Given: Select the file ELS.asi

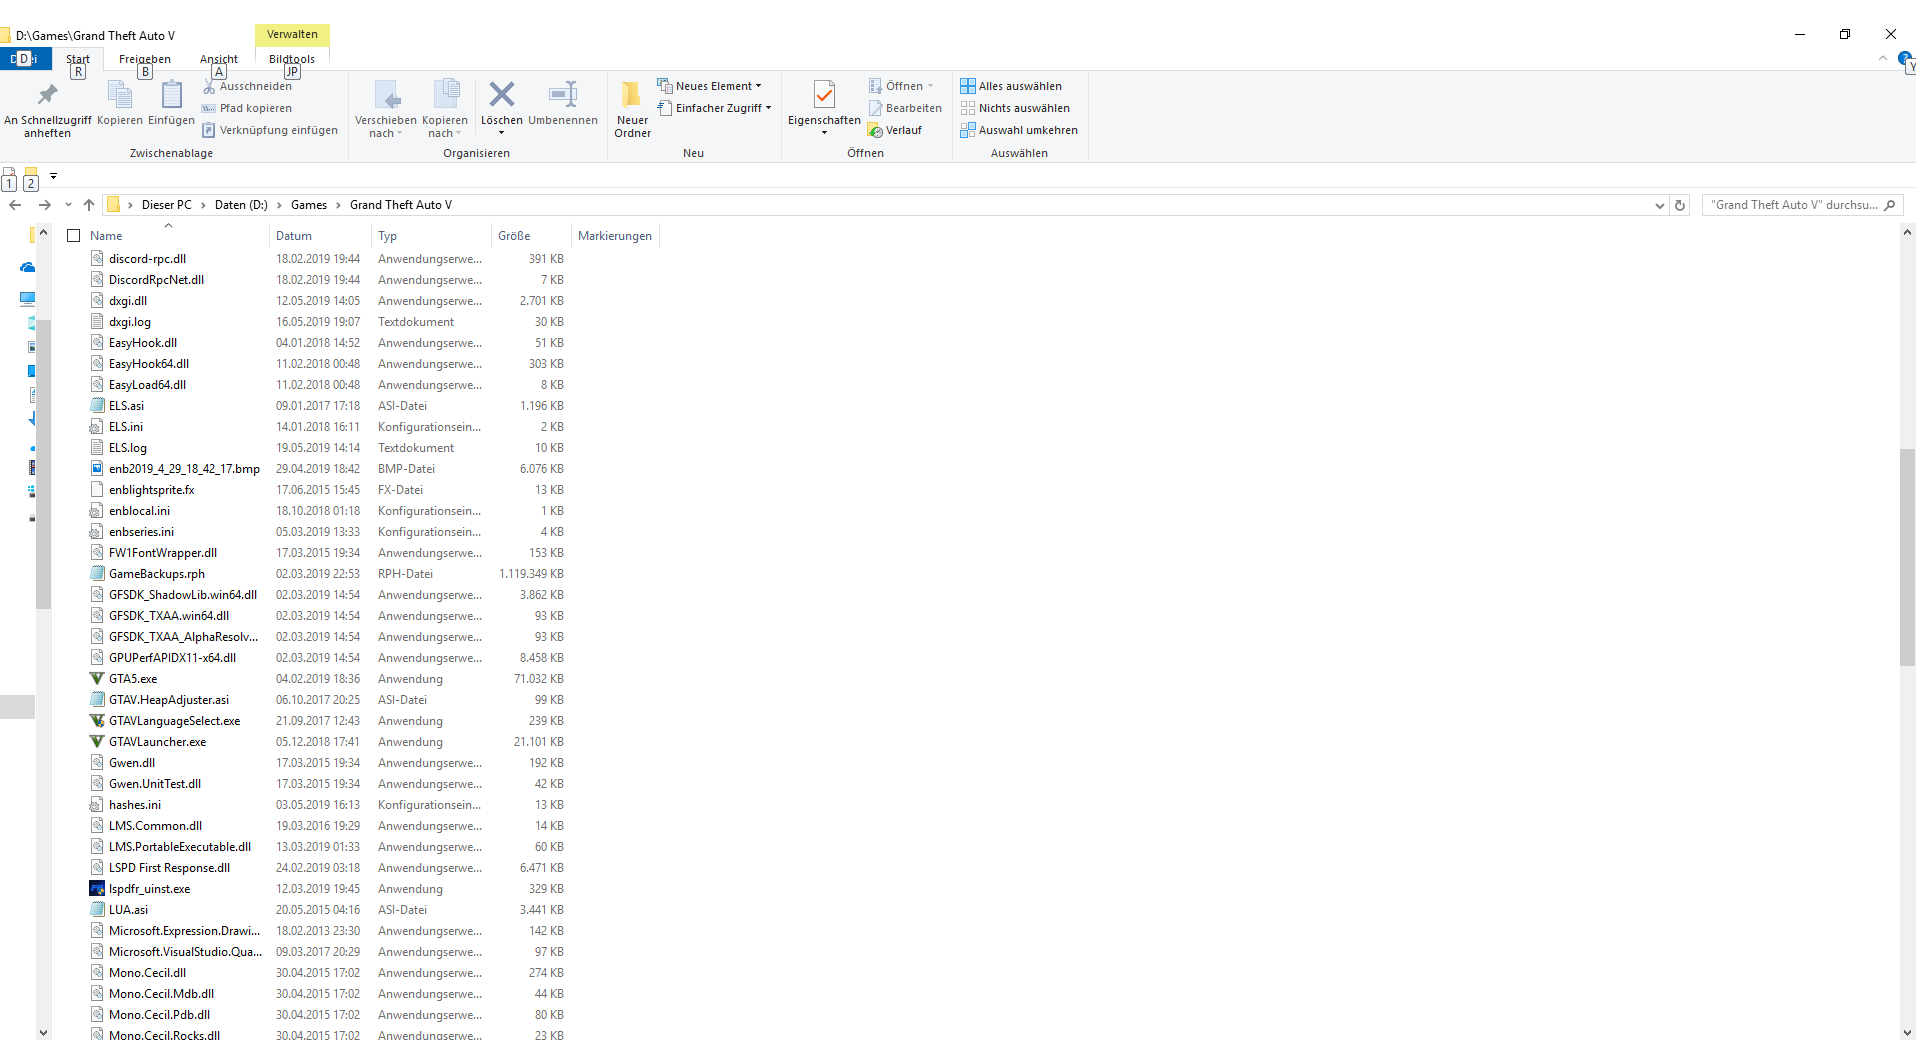Looking at the screenshot, I should point(126,406).
